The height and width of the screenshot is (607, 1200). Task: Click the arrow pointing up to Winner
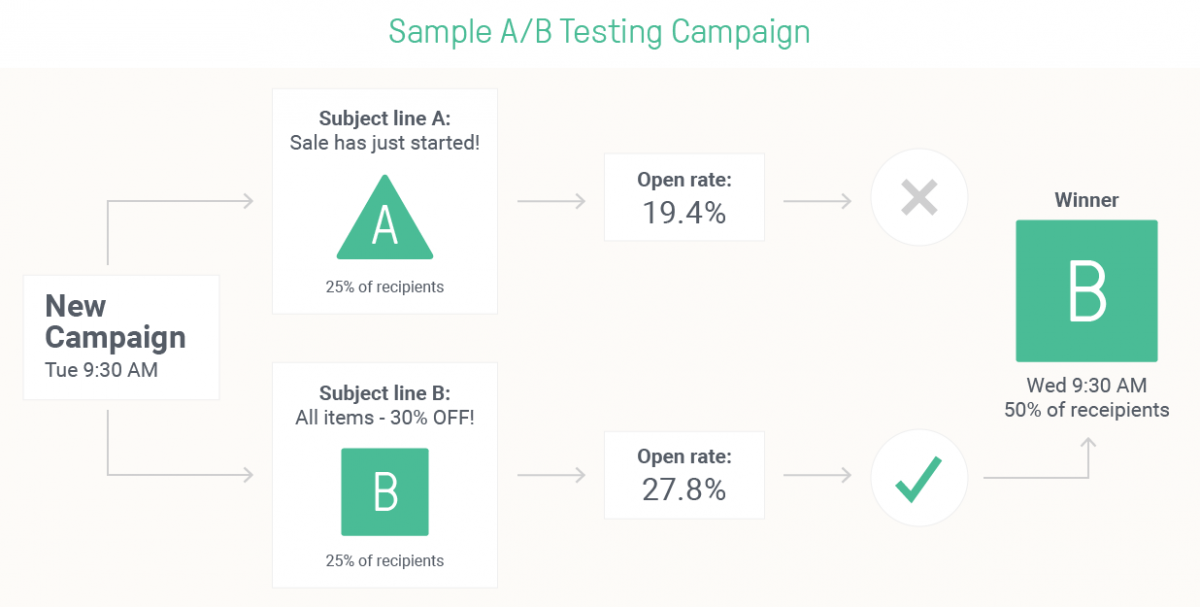1087,460
